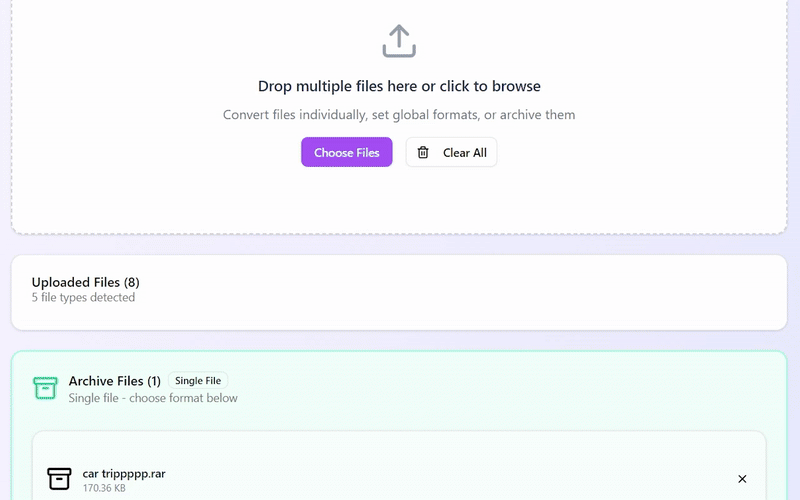The image size is (800, 500).
Task: Remove car trippppp.rar with the X
Action: [x=741, y=480]
